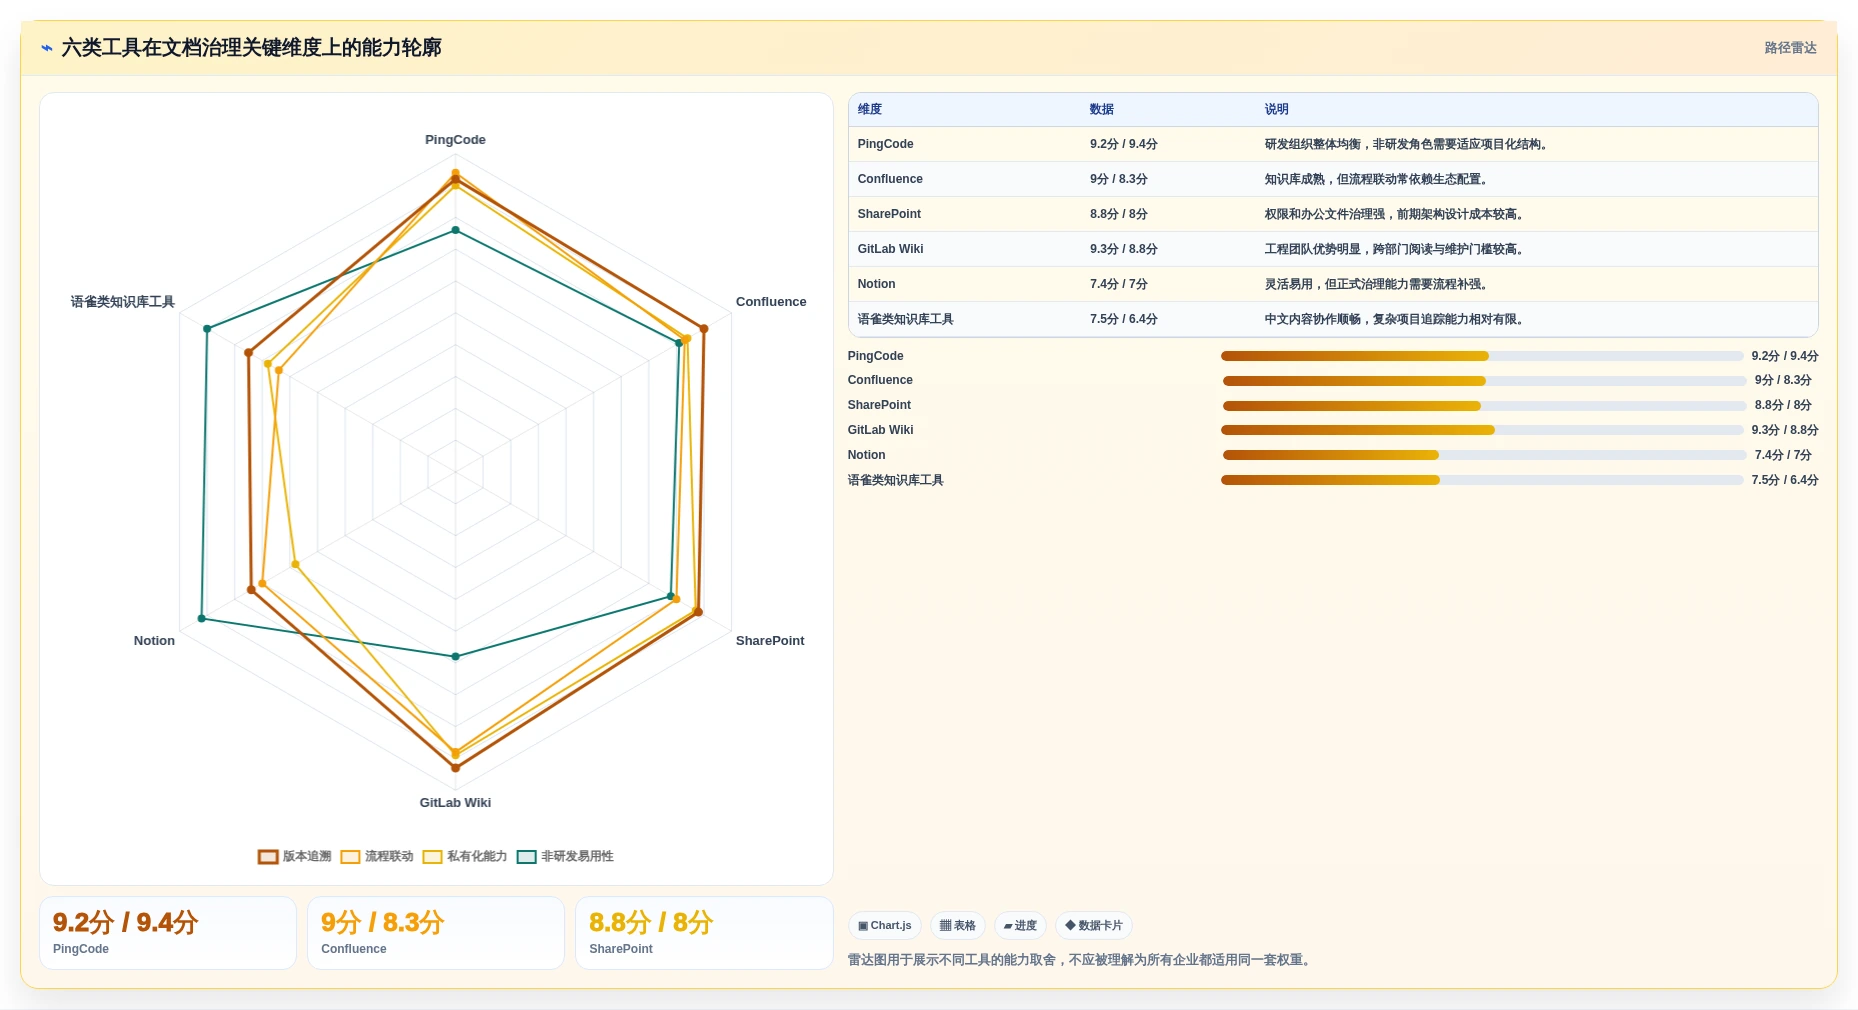Click the PingCode progress bar
This screenshot has height=1010, width=1858.
tap(1482, 356)
